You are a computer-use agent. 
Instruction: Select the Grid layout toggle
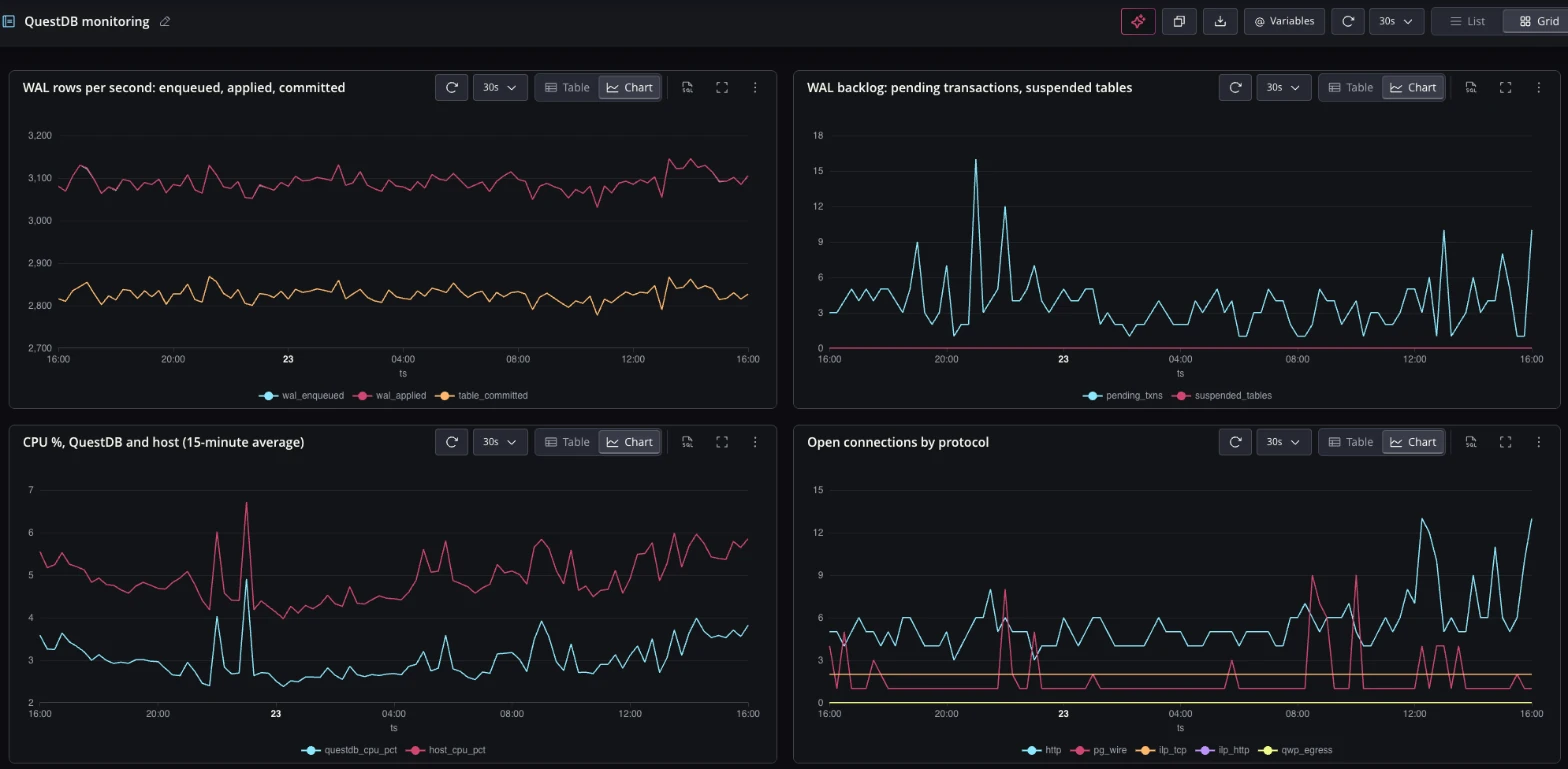(1538, 21)
